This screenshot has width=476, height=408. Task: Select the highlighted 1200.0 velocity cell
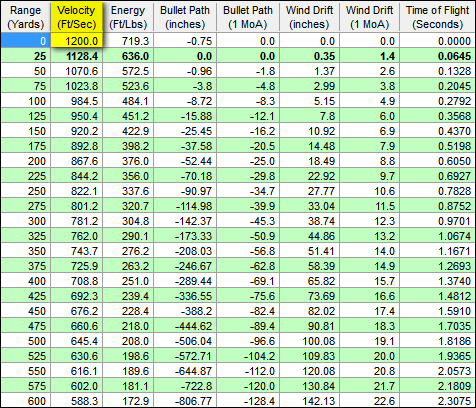click(76, 41)
